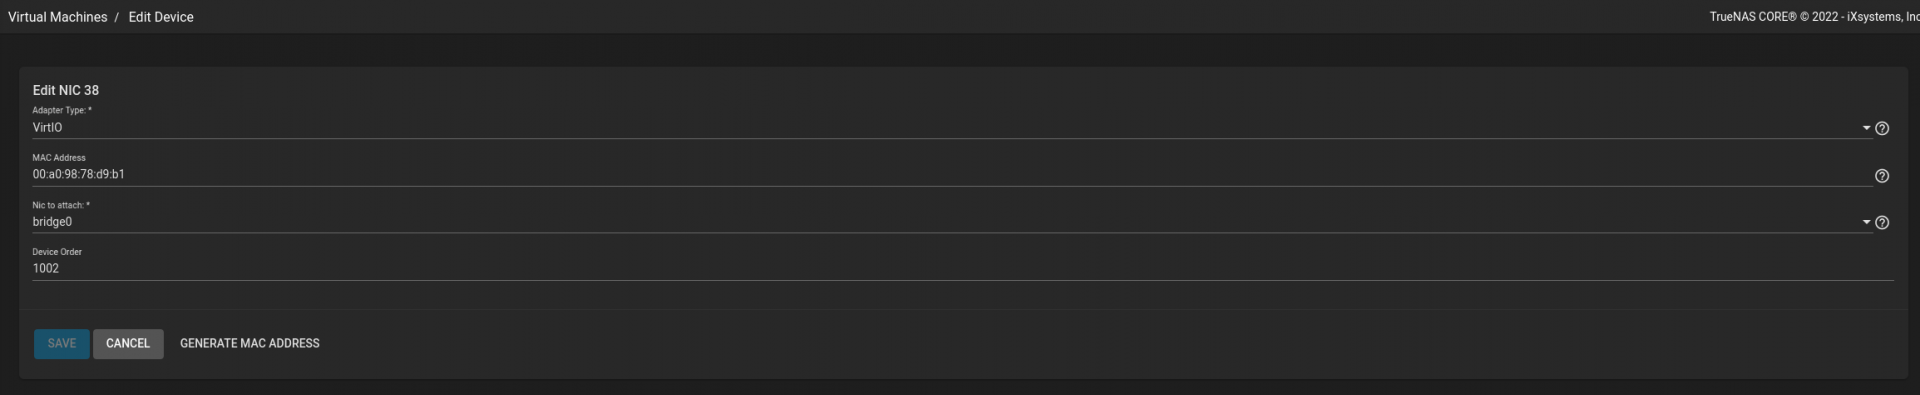The width and height of the screenshot is (1920, 395).
Task: Generate a new MAC address
Action: [250, 343]
